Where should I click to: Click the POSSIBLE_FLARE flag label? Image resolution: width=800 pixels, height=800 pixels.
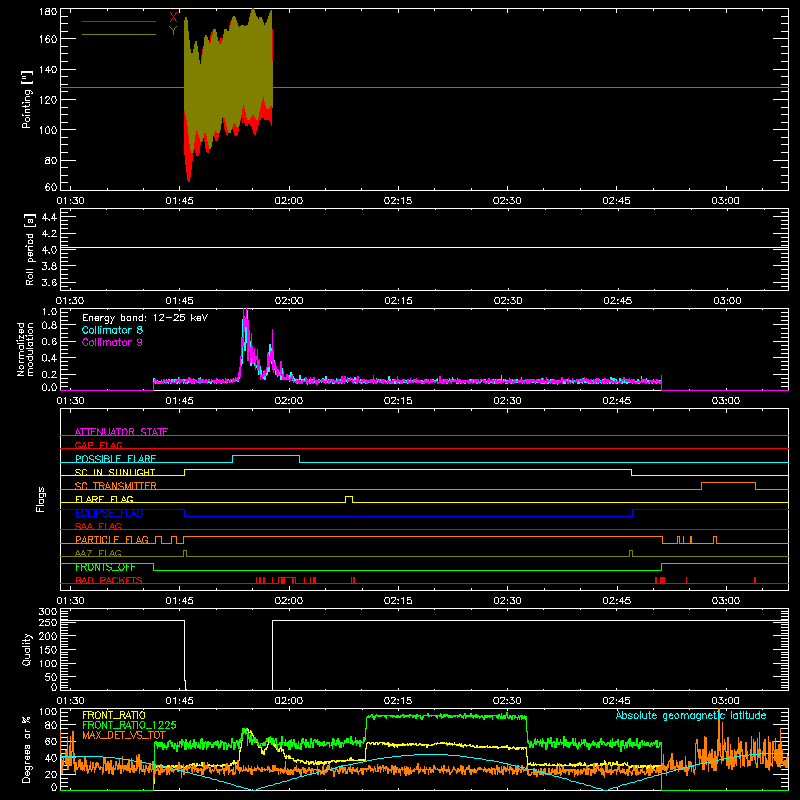point(115,459)
